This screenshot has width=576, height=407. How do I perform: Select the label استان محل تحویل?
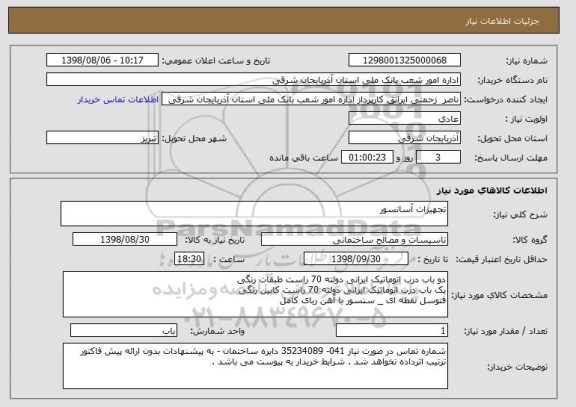pyautogui.click(x=512, y=138)
